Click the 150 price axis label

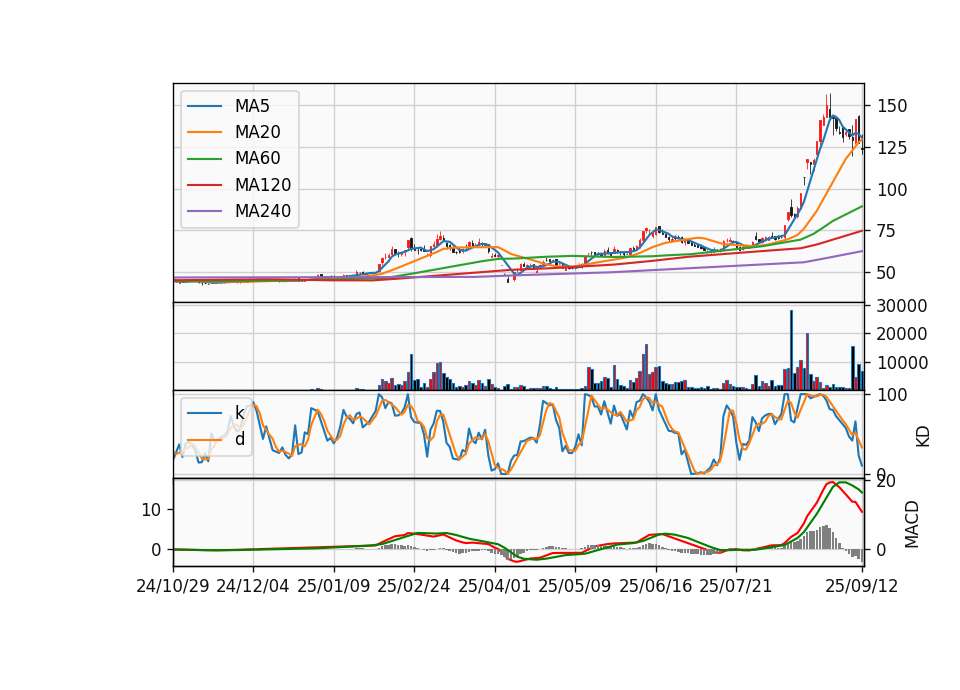(892, 106)
